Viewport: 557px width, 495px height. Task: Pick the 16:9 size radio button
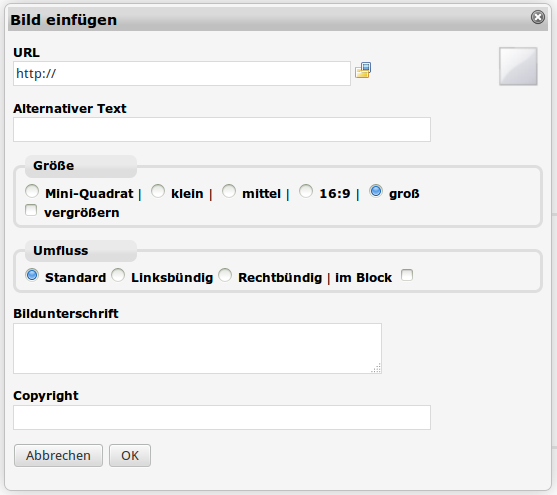306,191
